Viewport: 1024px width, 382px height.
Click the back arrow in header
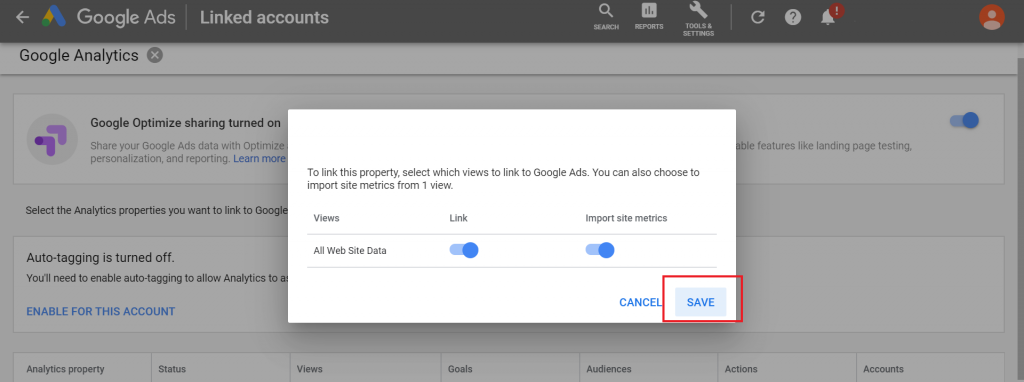pyautogui.click(x=22, y=17)
